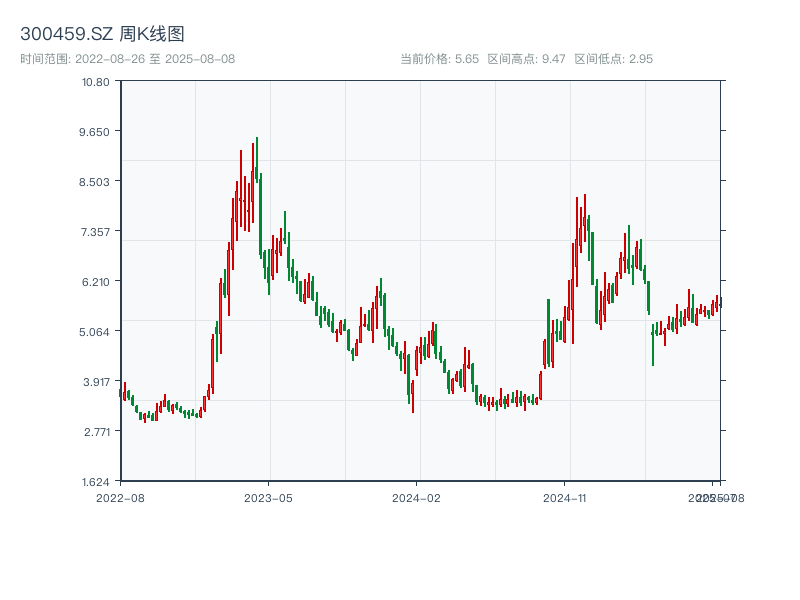Screen dimensions: 800x600
Task: Click x-axis label 2022-08
Action: pos(120,498)
